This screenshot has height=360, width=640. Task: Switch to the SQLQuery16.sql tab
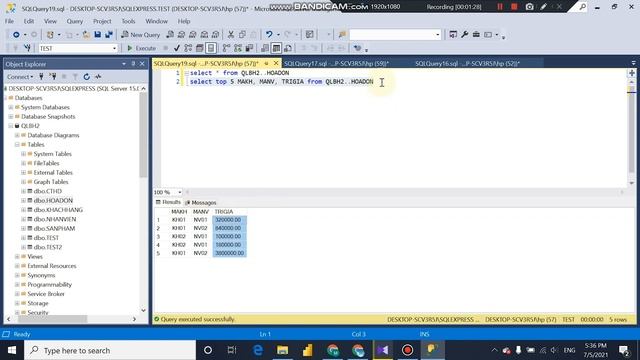click(467, 64)
